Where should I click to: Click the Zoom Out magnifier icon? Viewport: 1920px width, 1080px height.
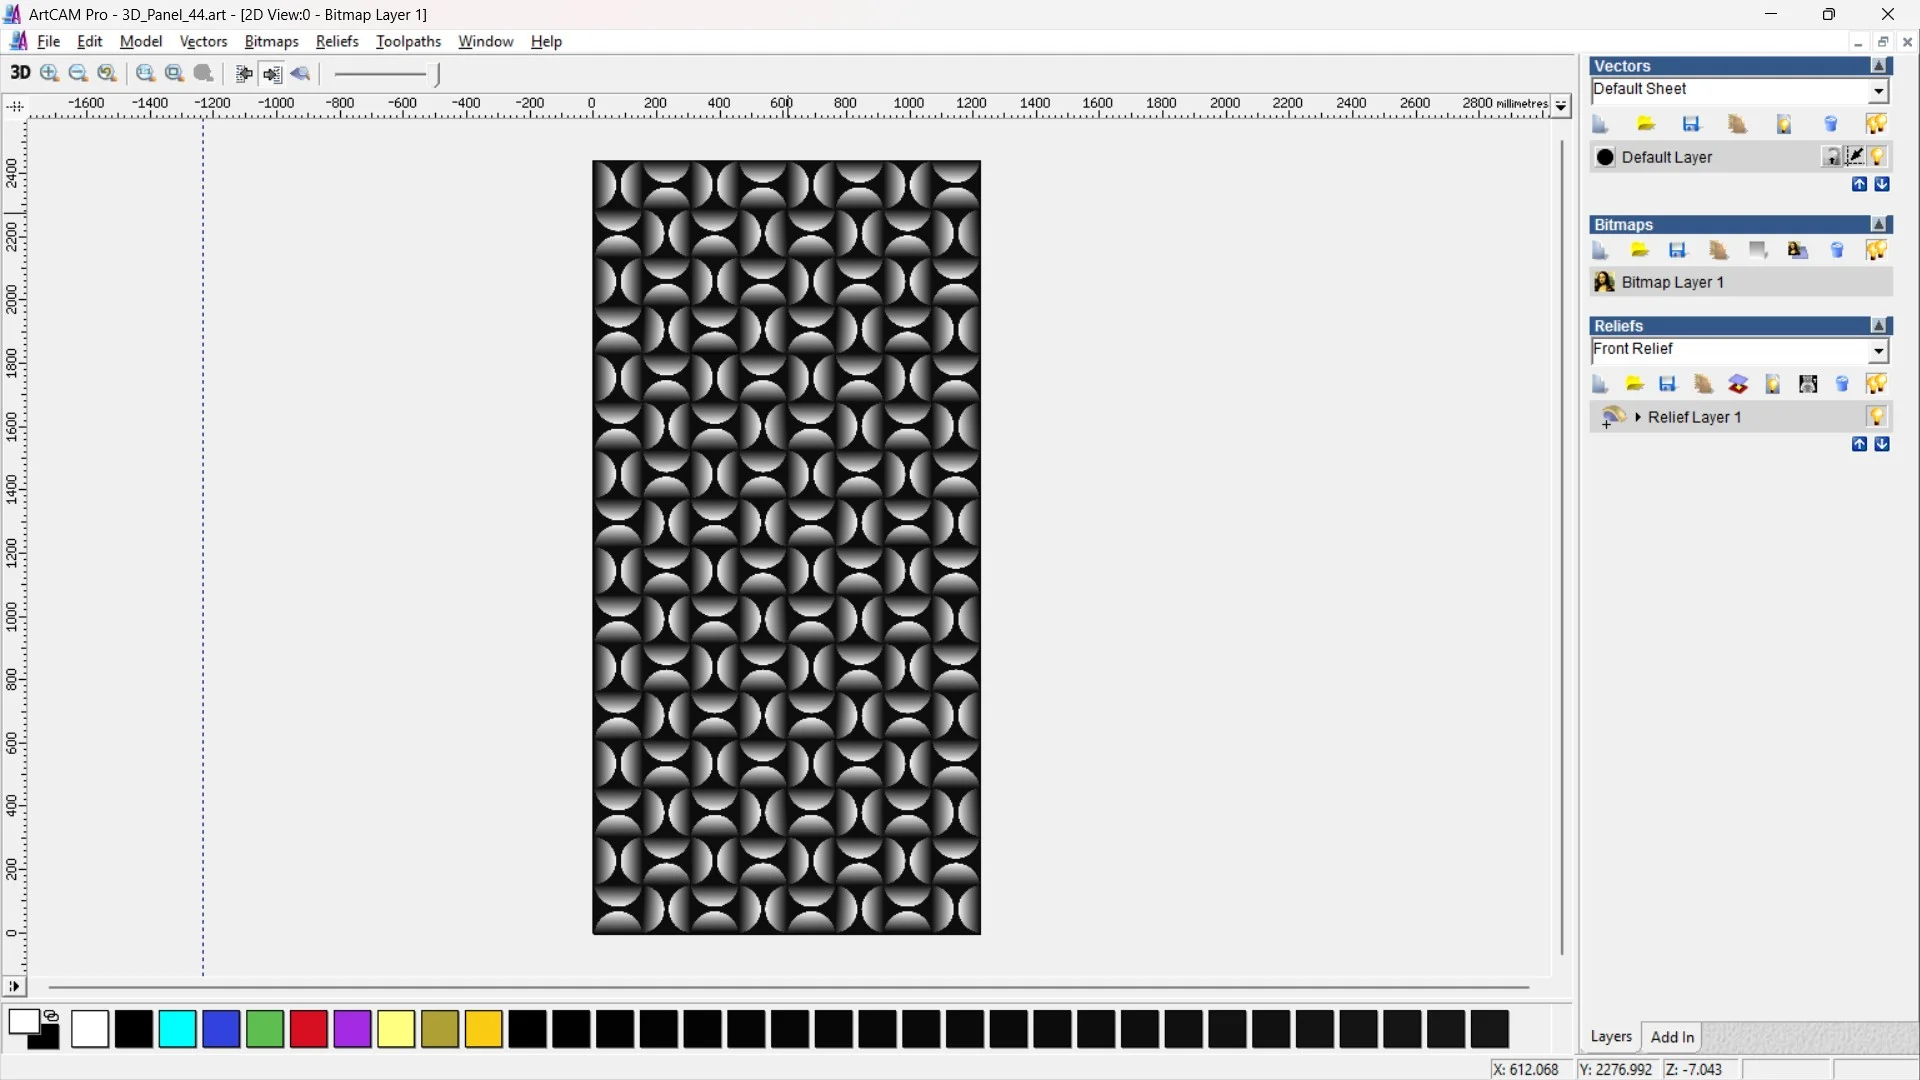(x=78, y=73)
